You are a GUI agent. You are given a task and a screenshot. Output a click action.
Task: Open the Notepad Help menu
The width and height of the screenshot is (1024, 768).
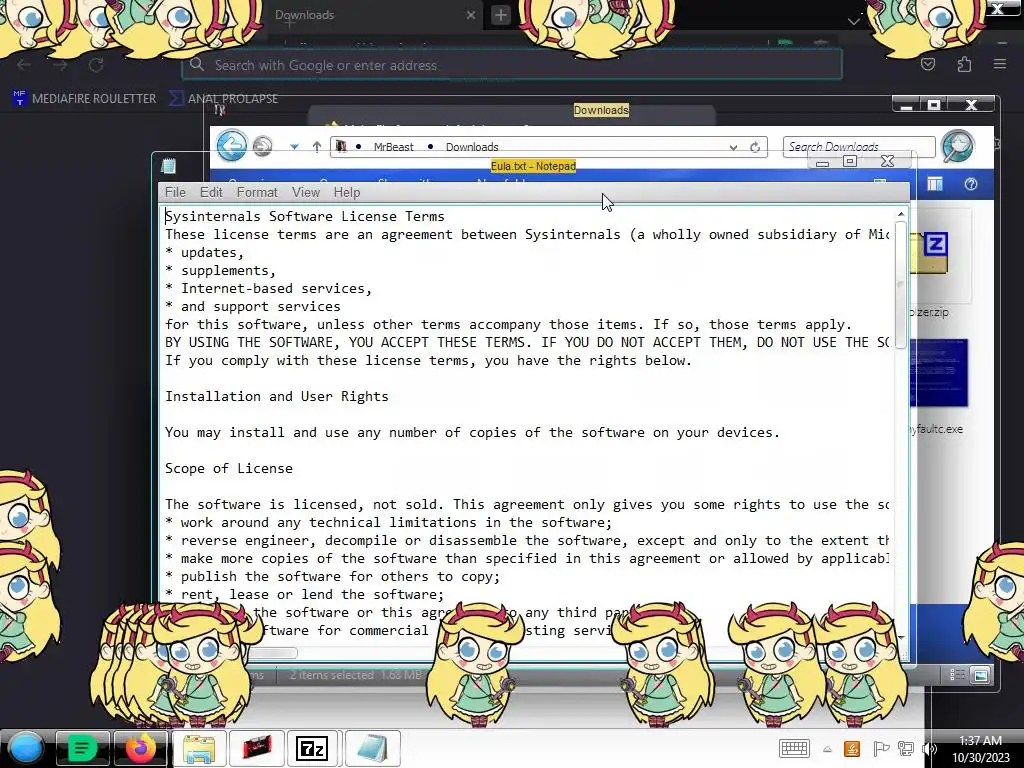[347, 192]
